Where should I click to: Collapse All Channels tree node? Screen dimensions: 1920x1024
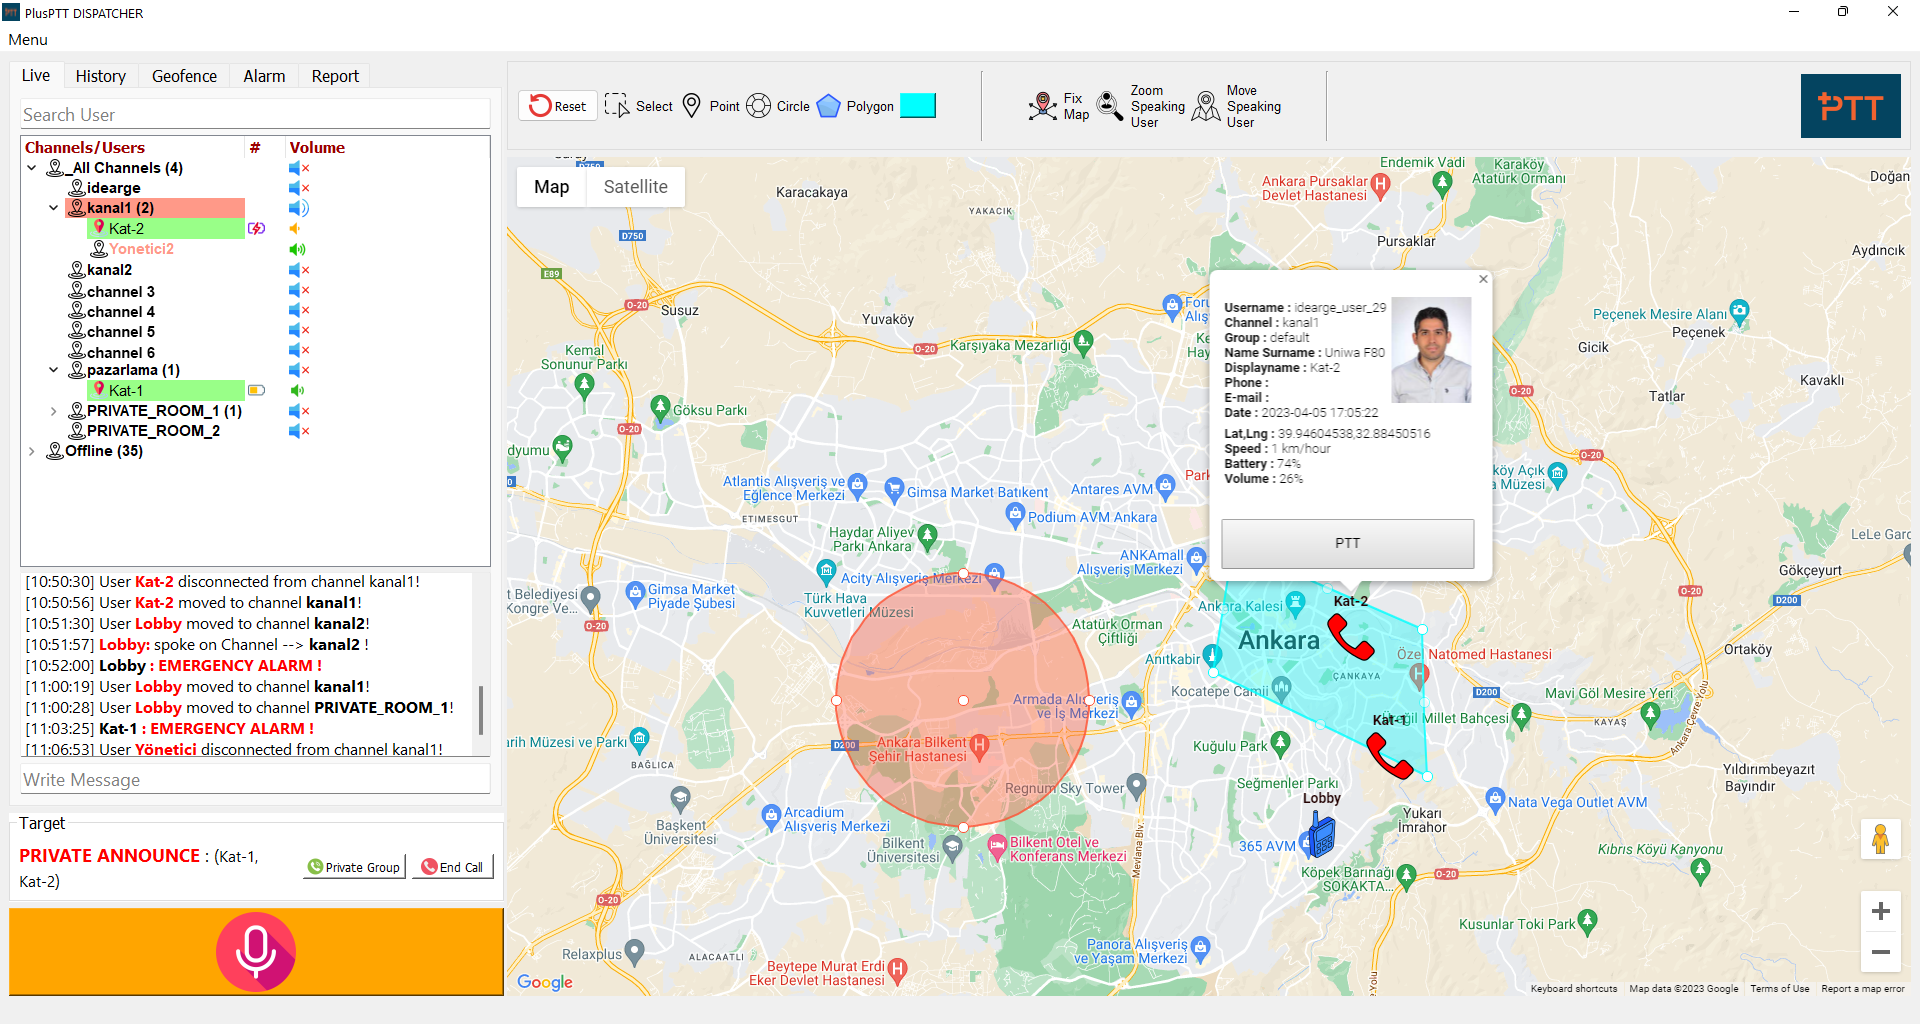pos(32,168)
